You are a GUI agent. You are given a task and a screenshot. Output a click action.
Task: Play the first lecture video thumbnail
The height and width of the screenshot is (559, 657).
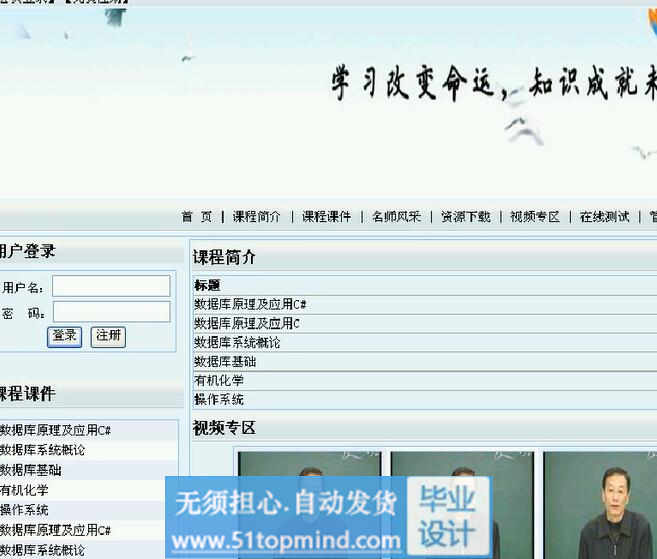(310, 505)
